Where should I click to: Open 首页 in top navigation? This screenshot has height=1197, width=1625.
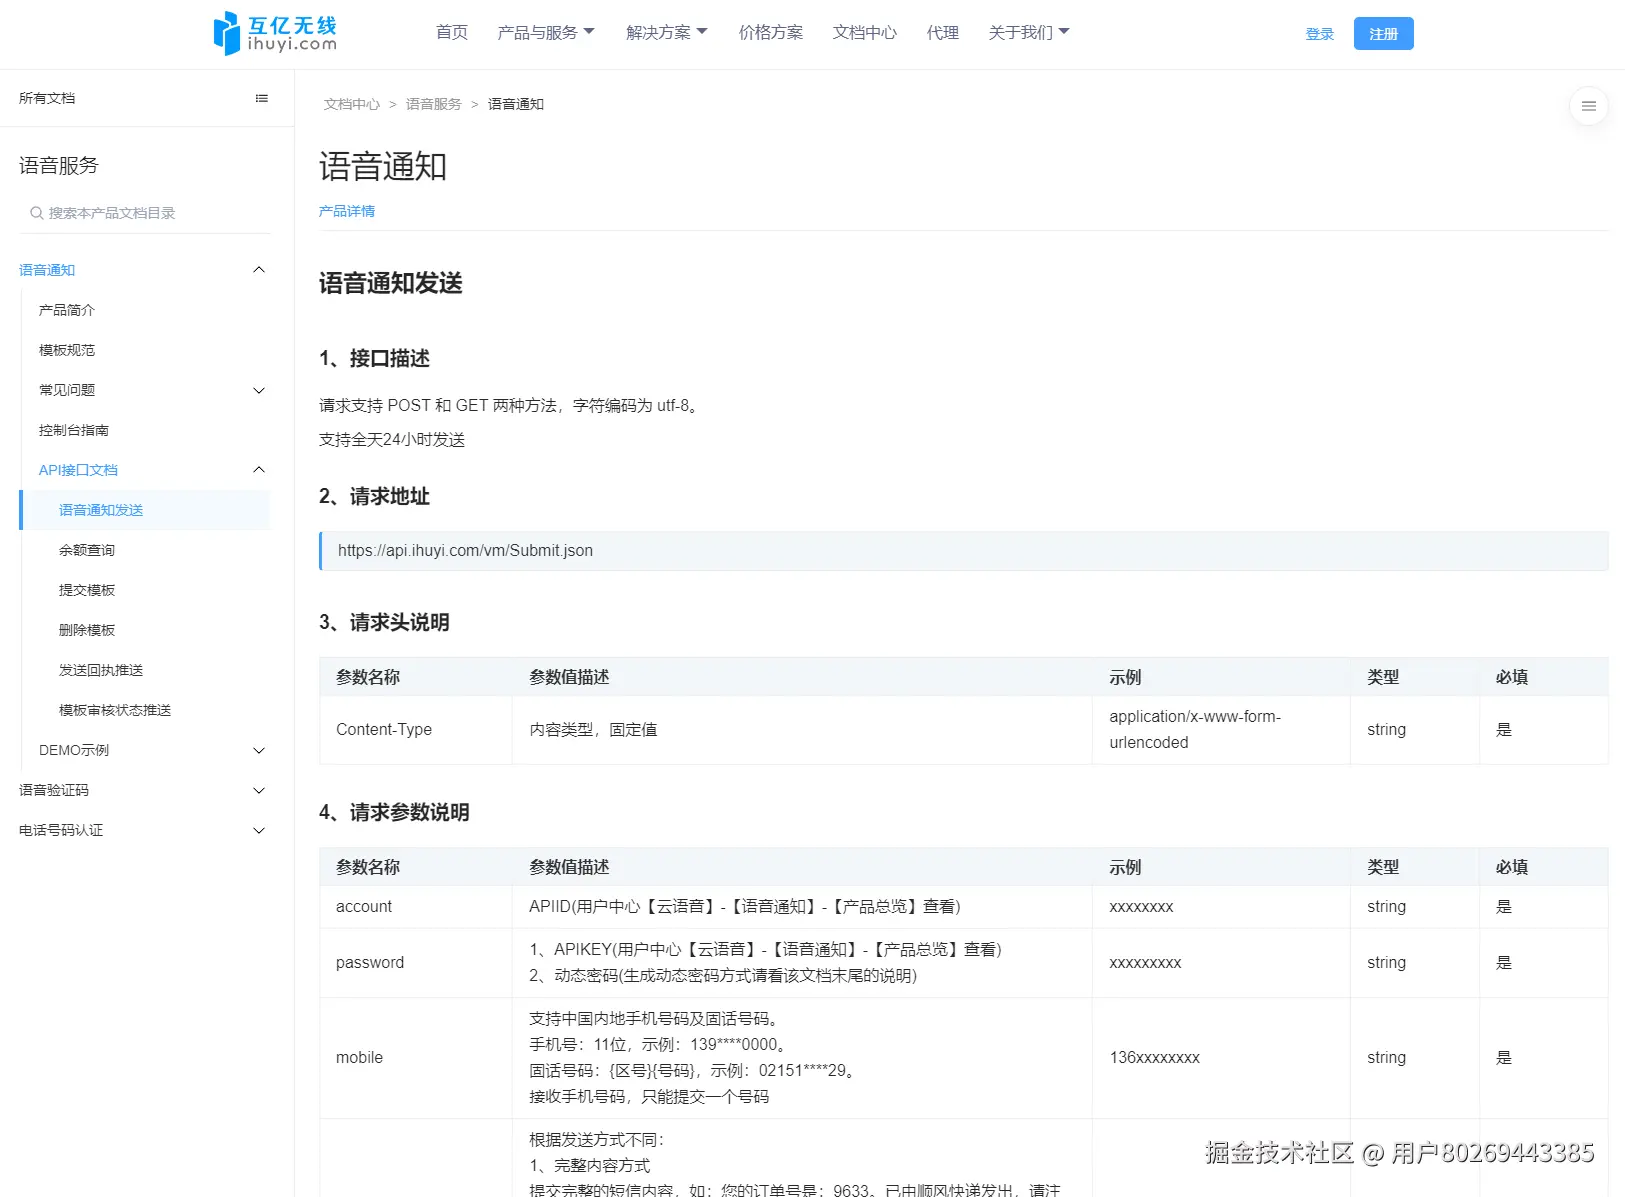452,33
